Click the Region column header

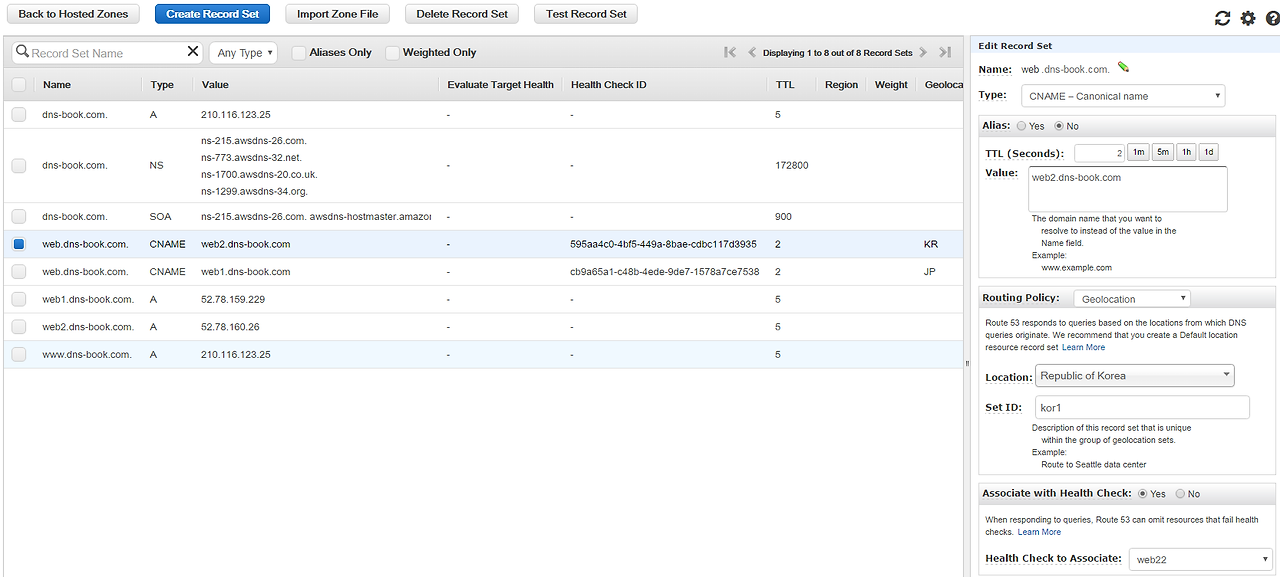pyautogui.click(x=841, y=85)
